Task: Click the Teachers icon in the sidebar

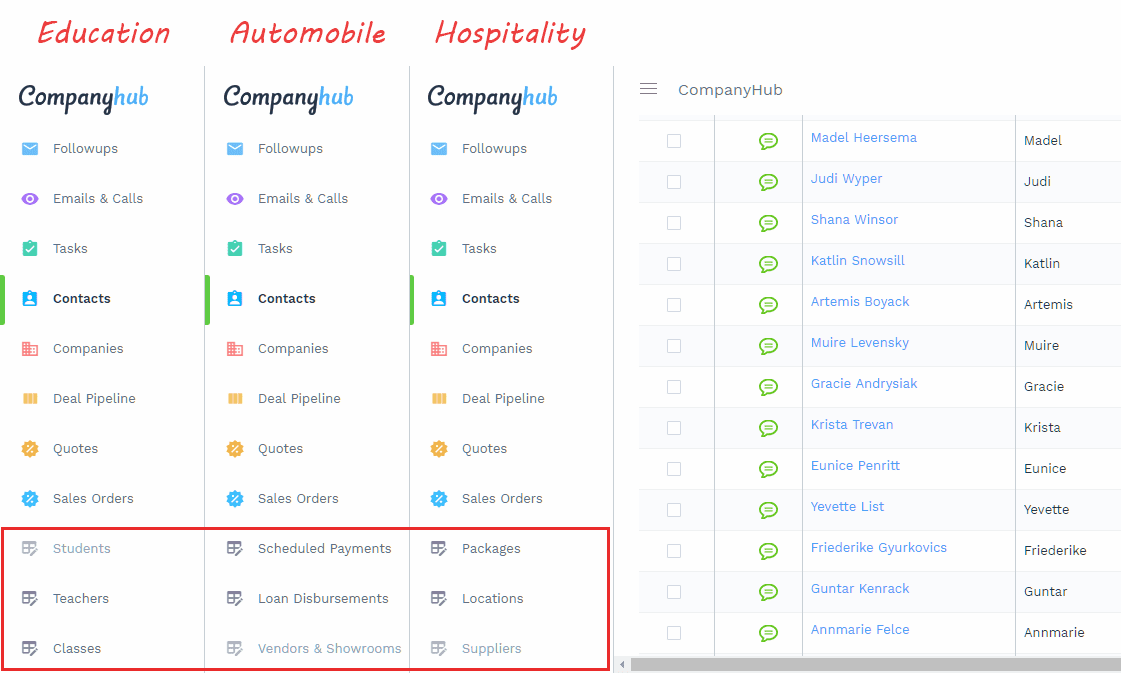Action: tap(30, 598)
